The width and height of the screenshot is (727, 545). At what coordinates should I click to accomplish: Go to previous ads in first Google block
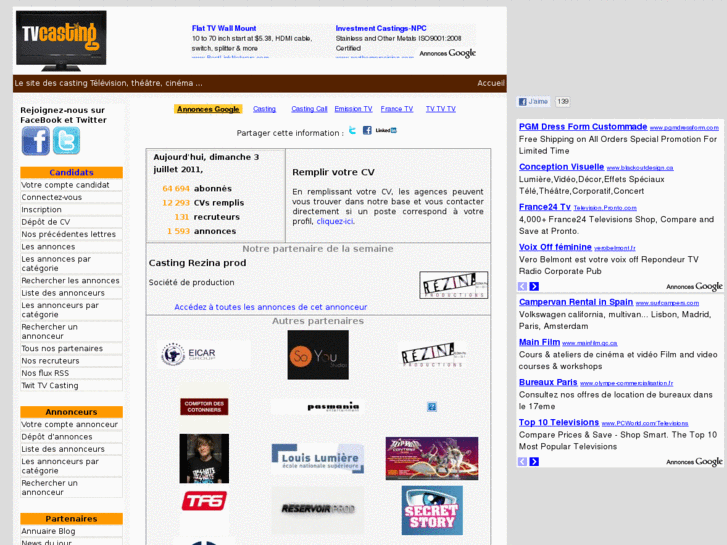pyautogui.click(x=523, y=286)
